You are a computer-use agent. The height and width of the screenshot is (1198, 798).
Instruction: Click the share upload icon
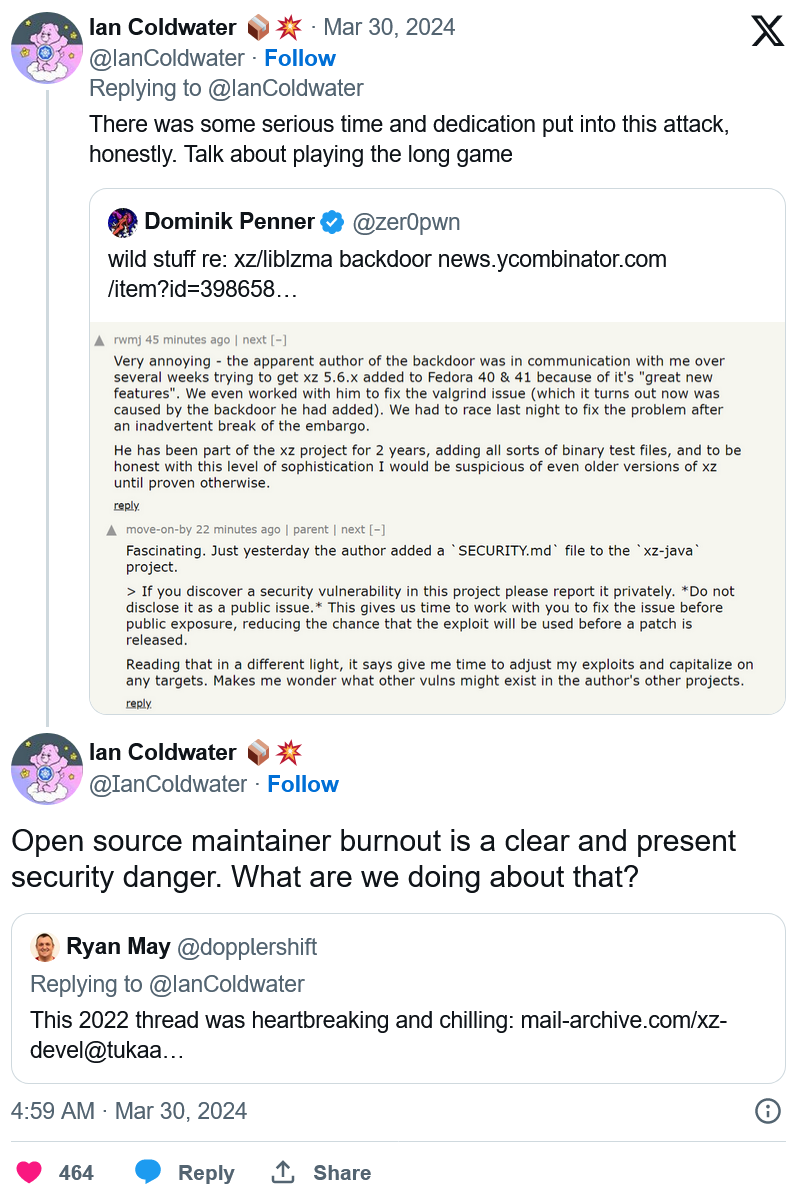(x=283, y=1172)
